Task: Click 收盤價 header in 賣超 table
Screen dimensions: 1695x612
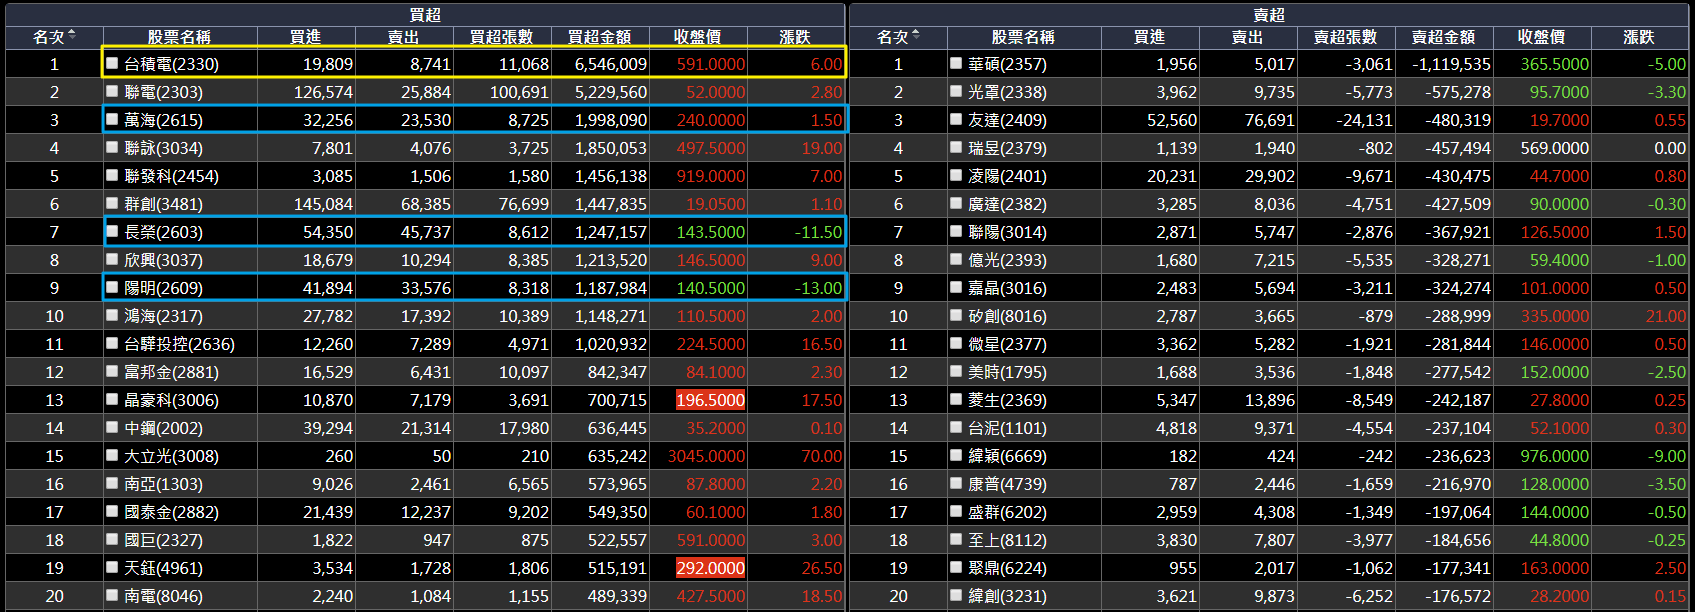Action: click(1542, 37)
